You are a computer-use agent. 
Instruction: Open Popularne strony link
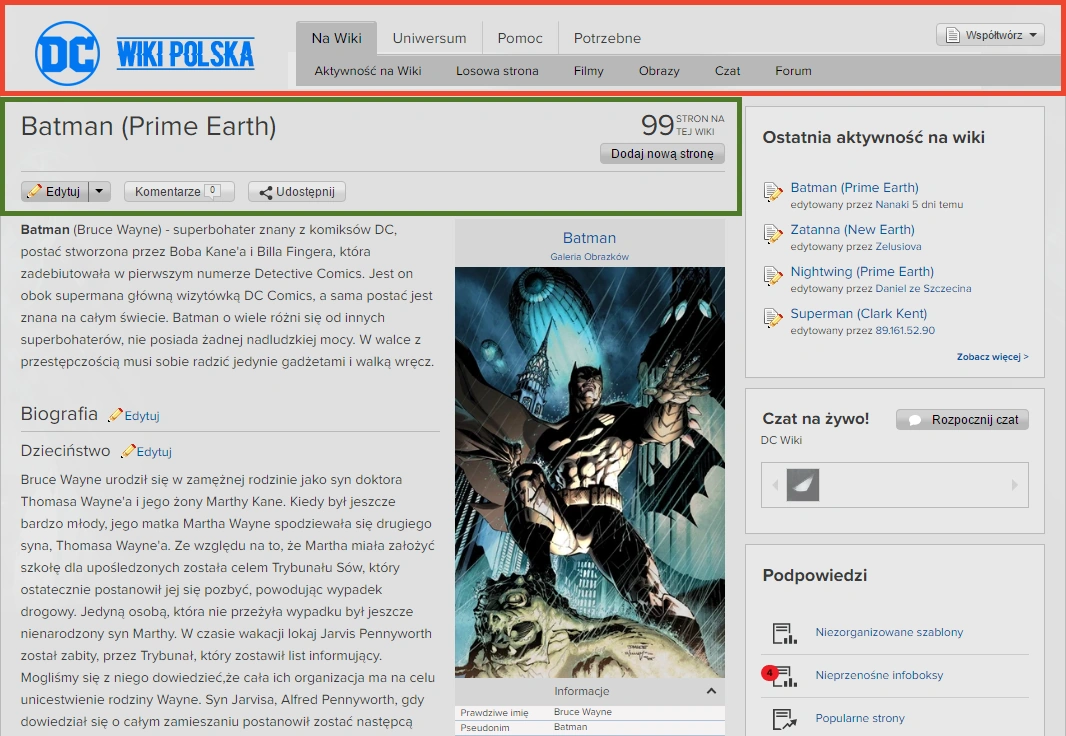click(860, 718)
